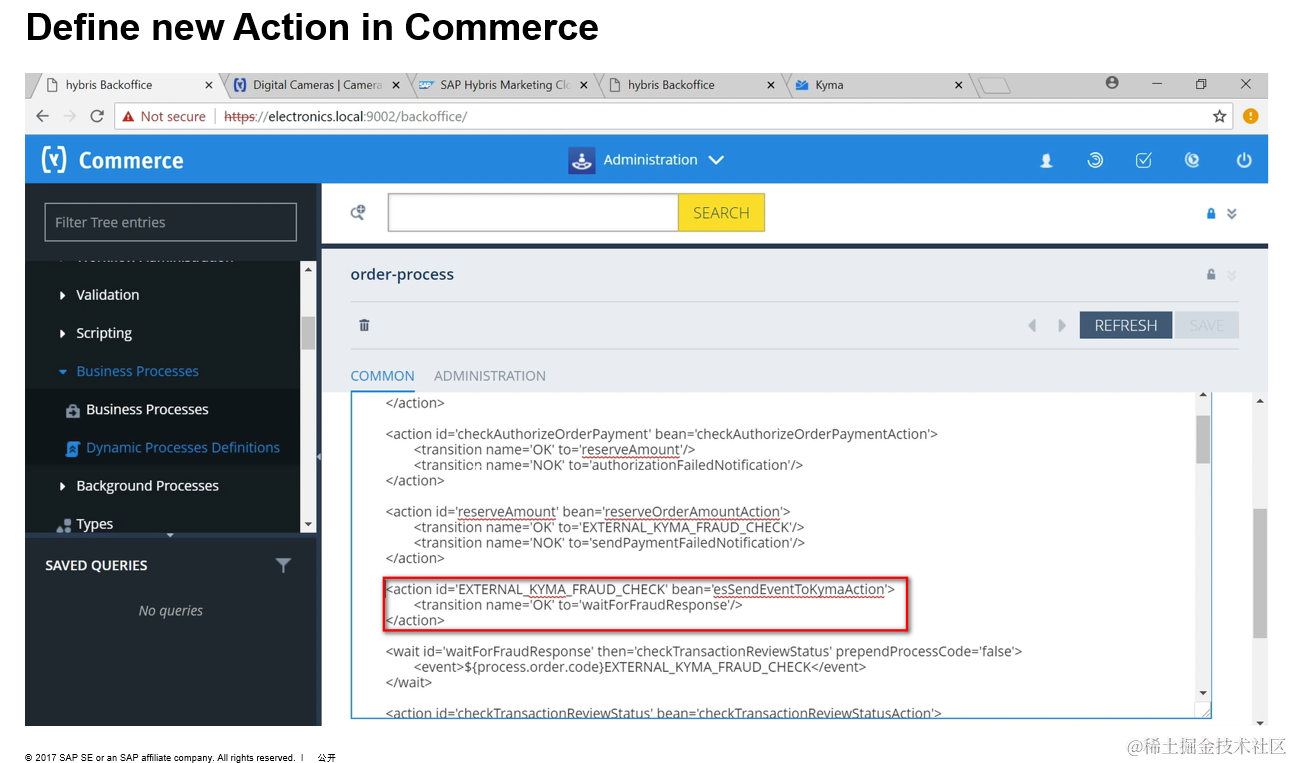This screenshot has width=1293, height=763.
Task: Click the greyed SAVE button
Action: (x=1206, y=326)
